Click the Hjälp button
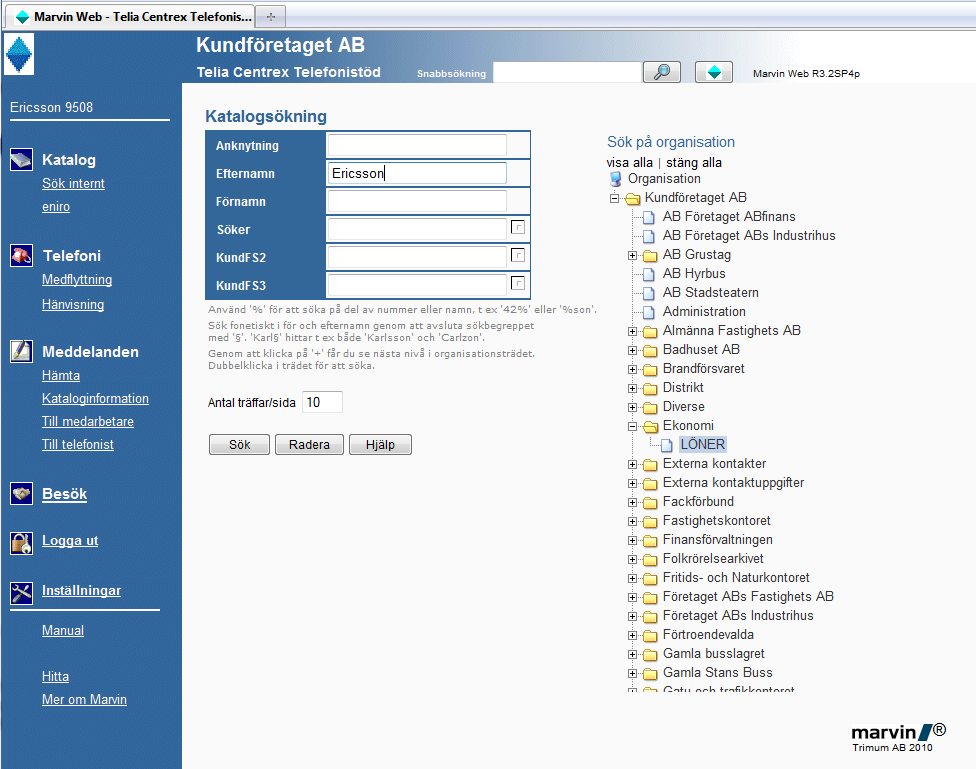Viewport: 976px width, 769px height. tap(380, 445)
